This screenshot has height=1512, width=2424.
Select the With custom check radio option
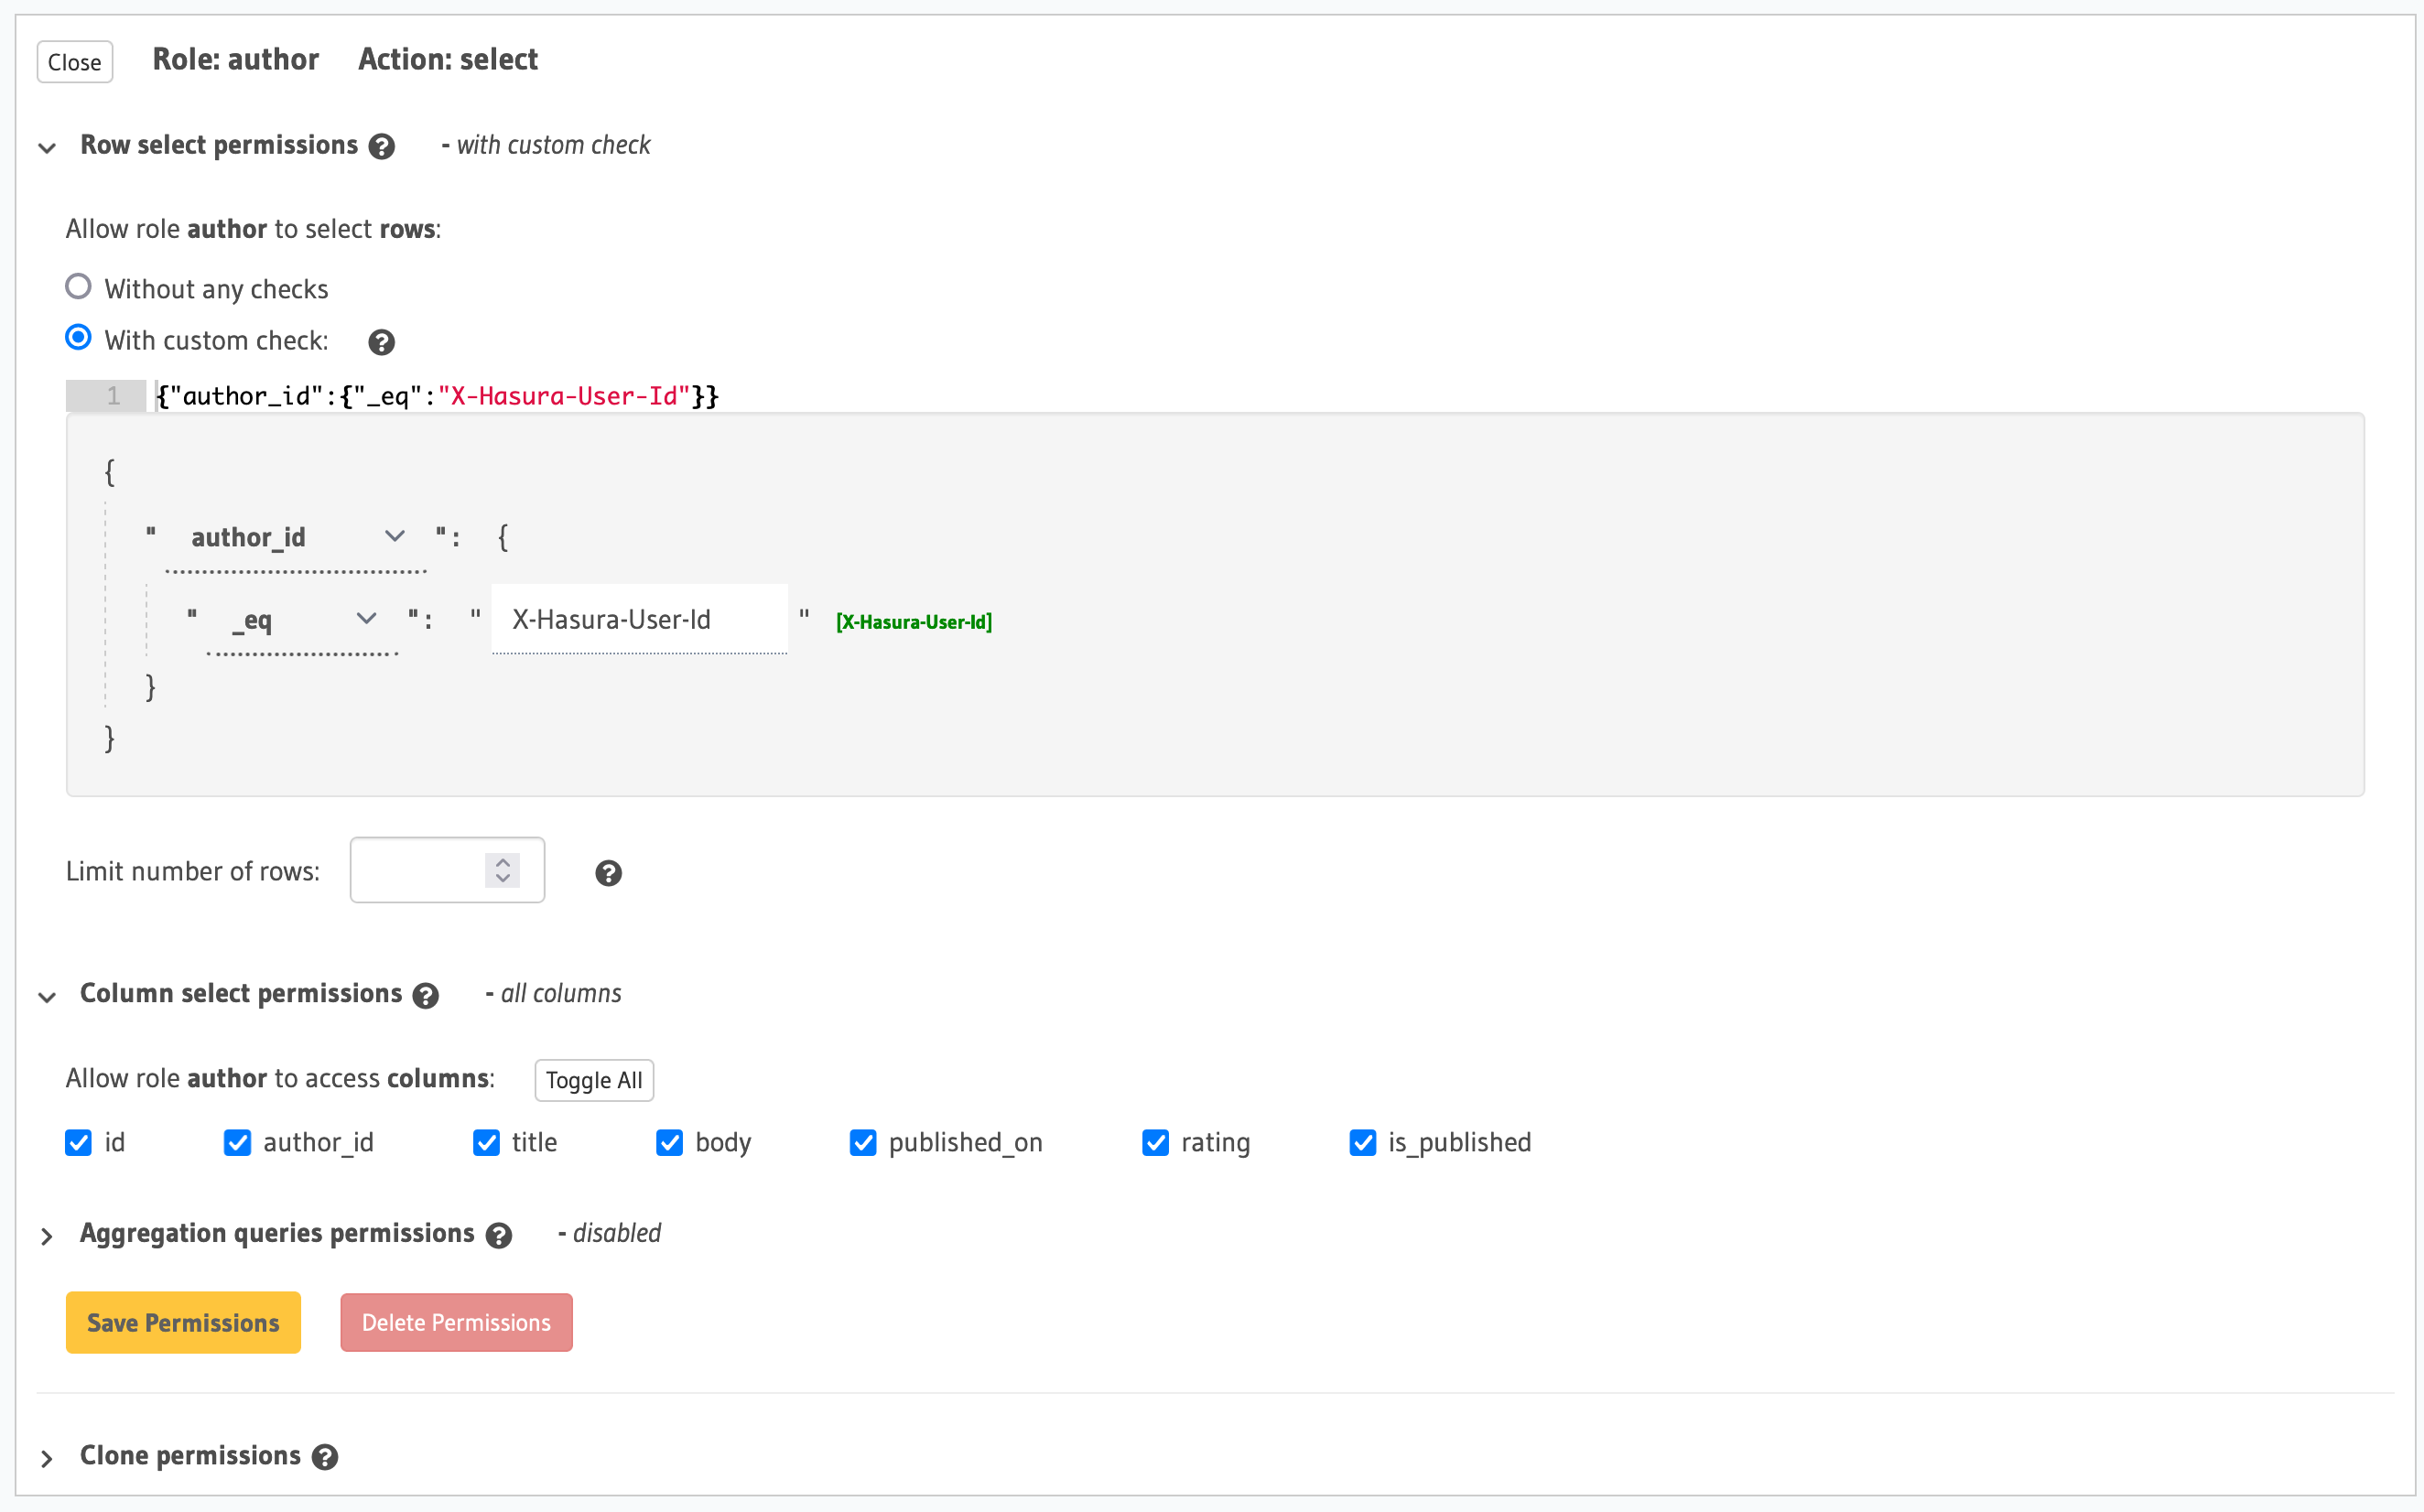coord(78,338)
